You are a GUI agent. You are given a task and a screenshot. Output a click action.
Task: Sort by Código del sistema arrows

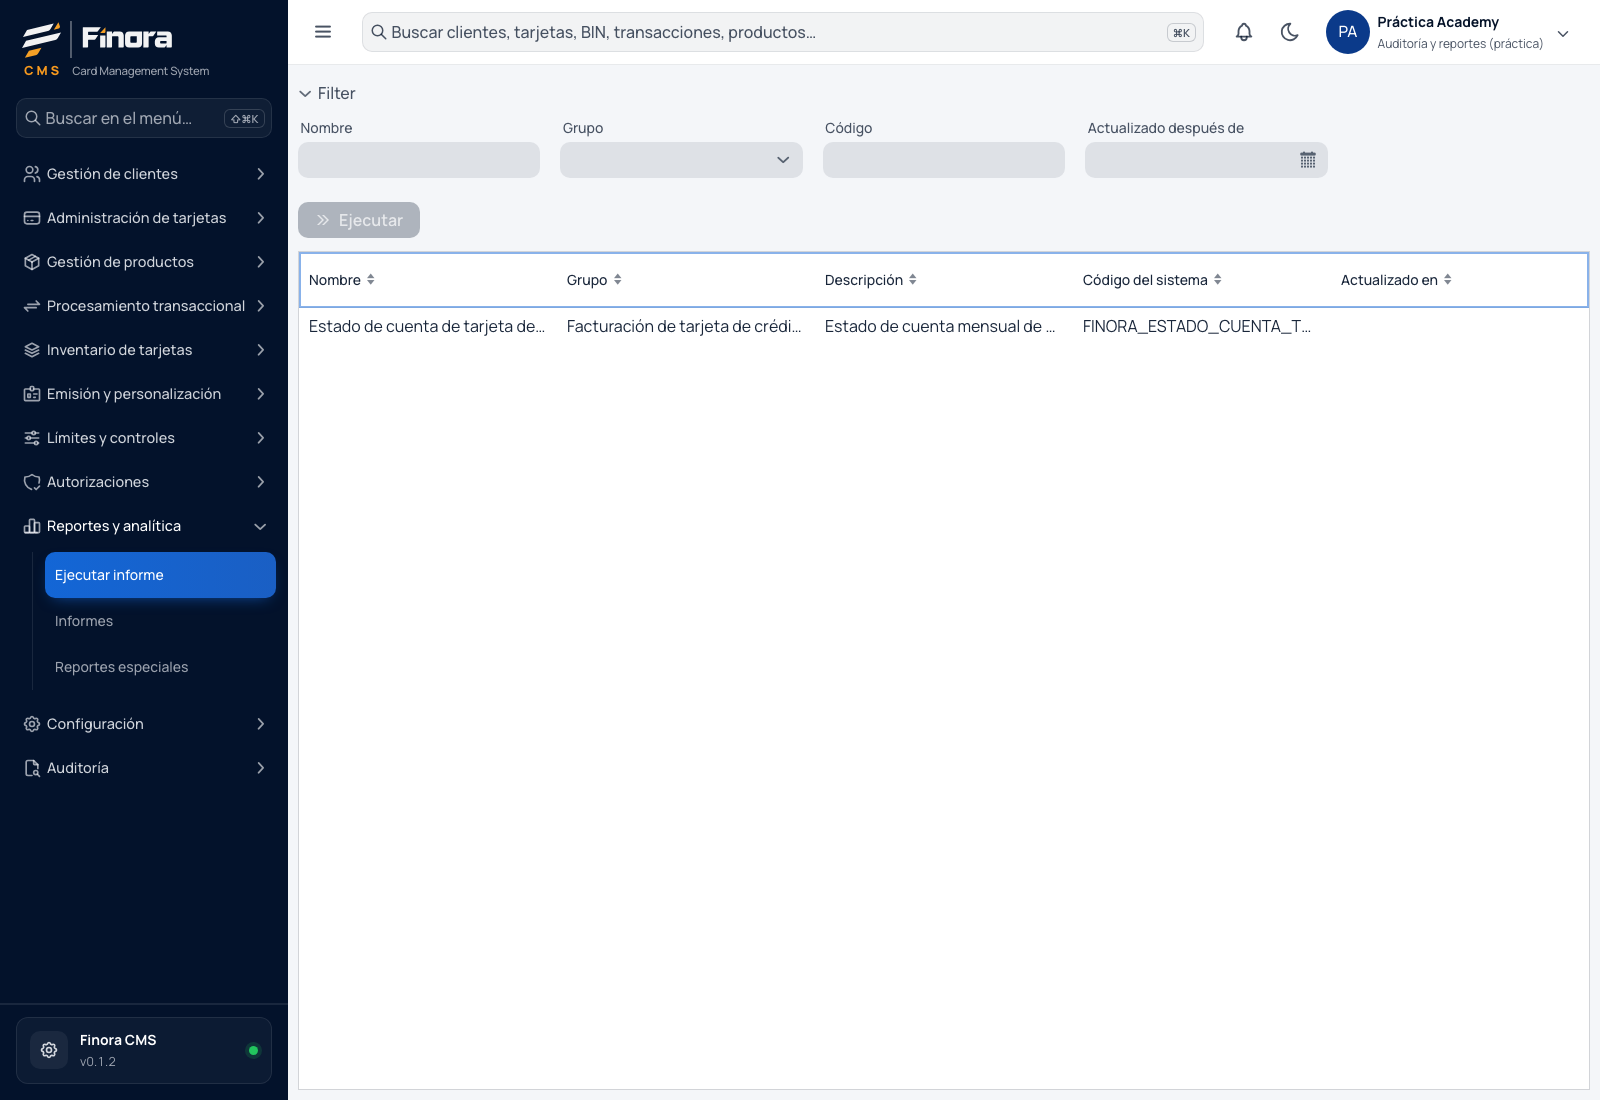(1218, 280)
